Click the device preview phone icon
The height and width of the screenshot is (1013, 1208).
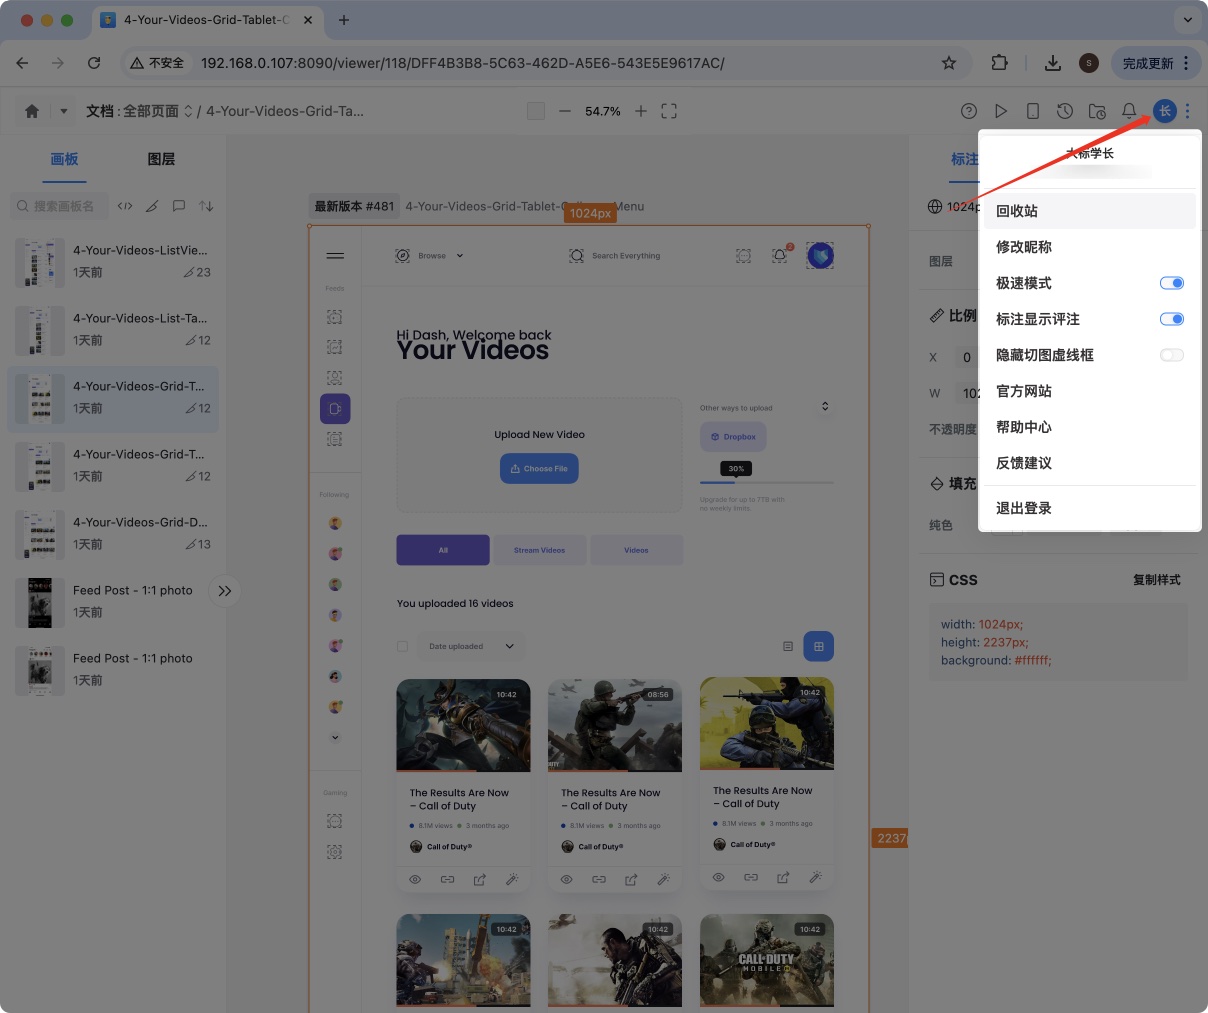[1033, 111]
